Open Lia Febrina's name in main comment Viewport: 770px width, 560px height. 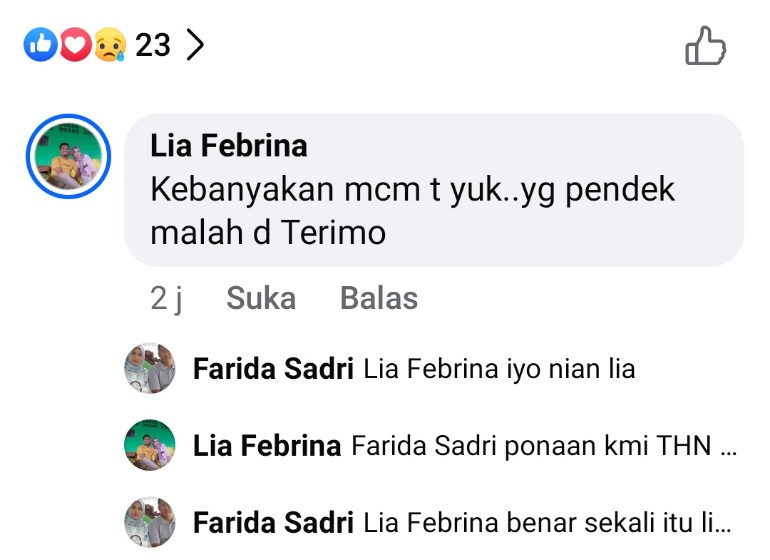click(x=229, y=146)
